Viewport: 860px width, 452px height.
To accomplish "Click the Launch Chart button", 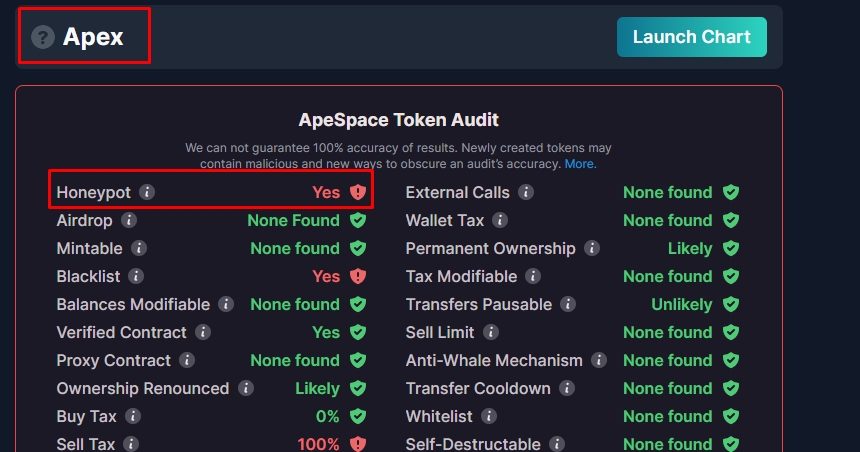I will 692,37.
